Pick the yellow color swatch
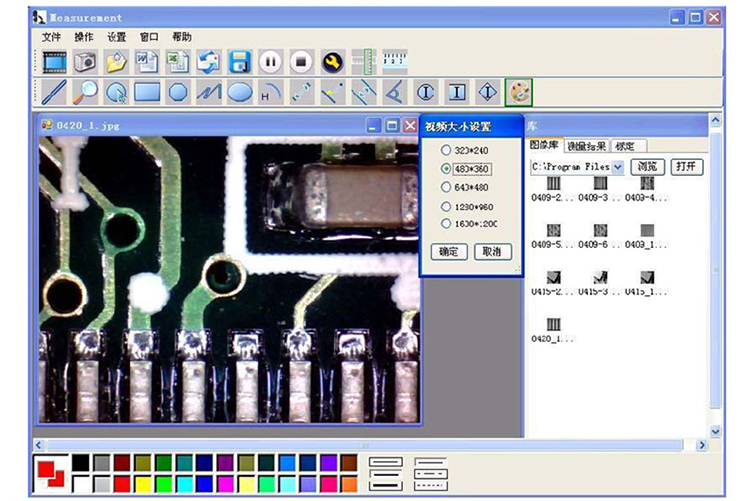This screenshot has height=501, width=750. coord(144,483)
